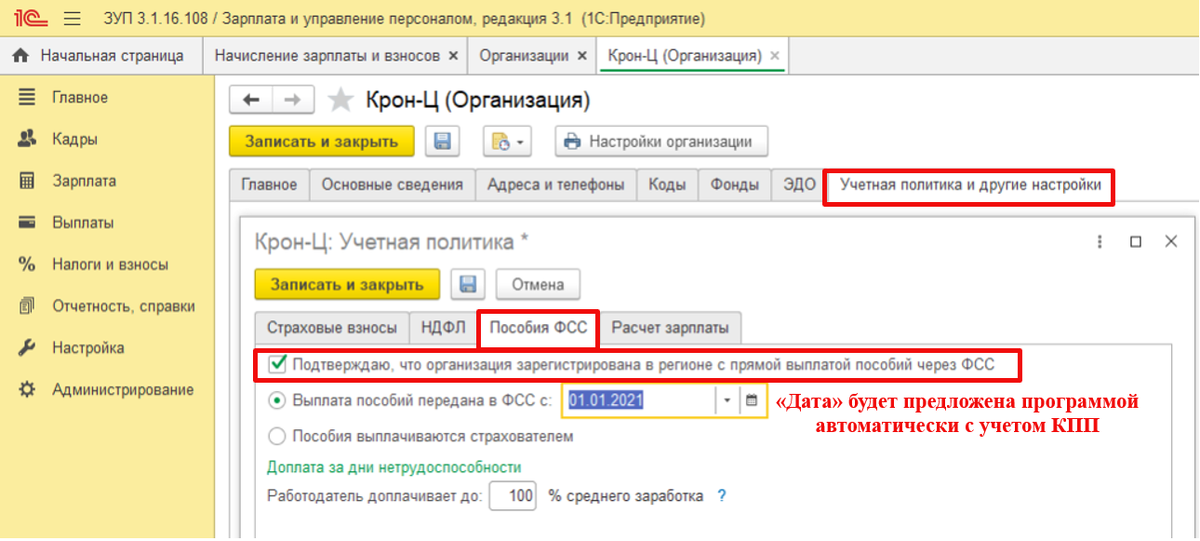Switch to the Коды tab
The image size is (1200, 541).
[x=667, y=185]
